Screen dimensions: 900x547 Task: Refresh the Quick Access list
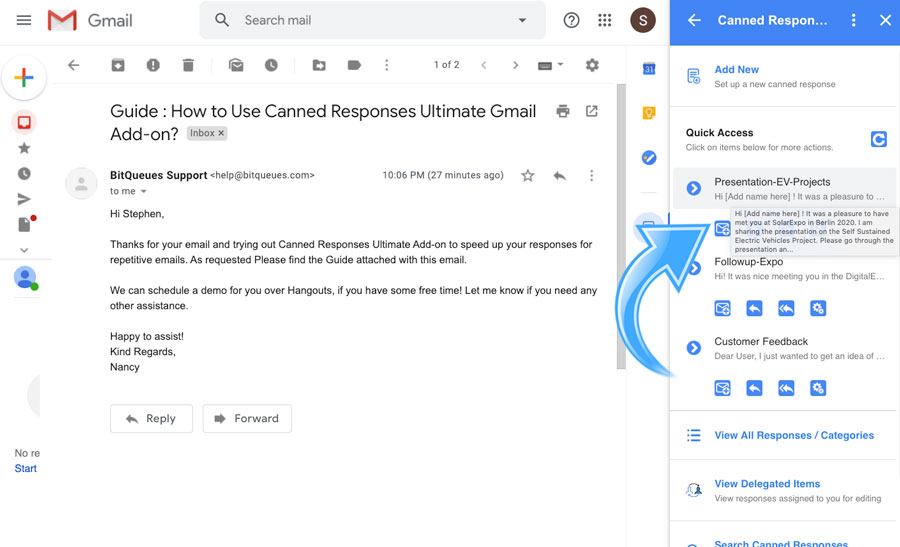(x=878, y=139)
